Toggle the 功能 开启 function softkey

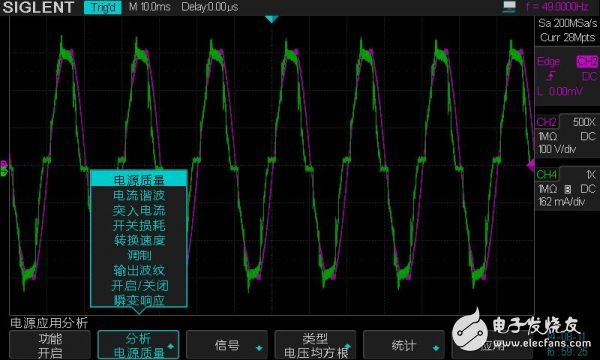[50, 345]
